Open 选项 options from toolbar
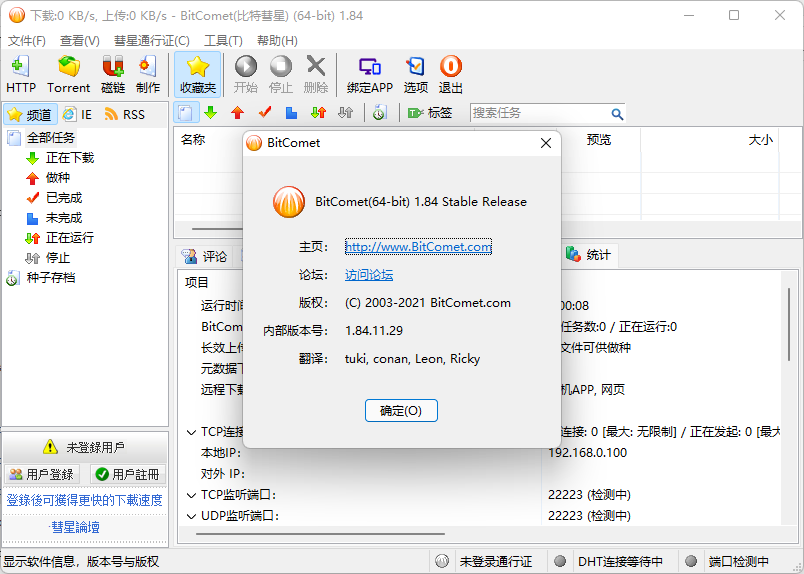The height and width of the screenshot is (574, 804). 415,74
